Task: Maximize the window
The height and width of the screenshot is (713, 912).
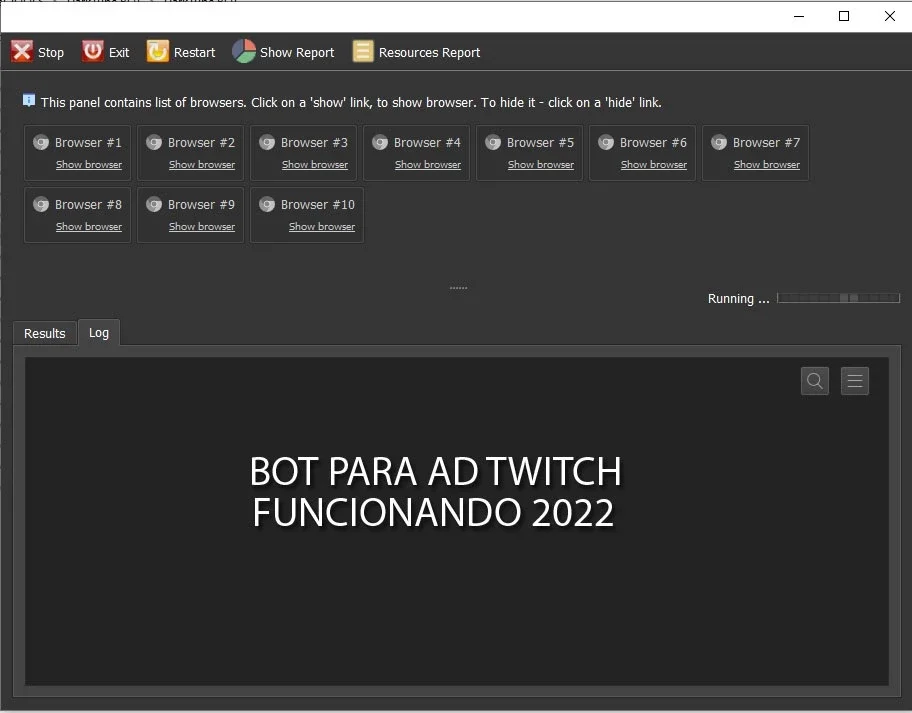Action: click(844, 16)
